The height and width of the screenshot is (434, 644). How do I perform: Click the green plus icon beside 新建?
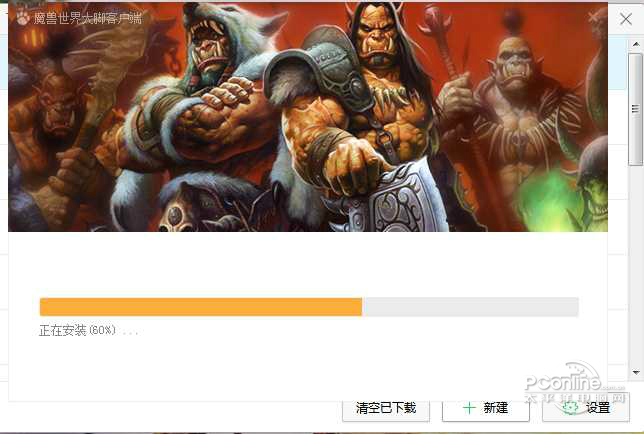click(469, 408)
